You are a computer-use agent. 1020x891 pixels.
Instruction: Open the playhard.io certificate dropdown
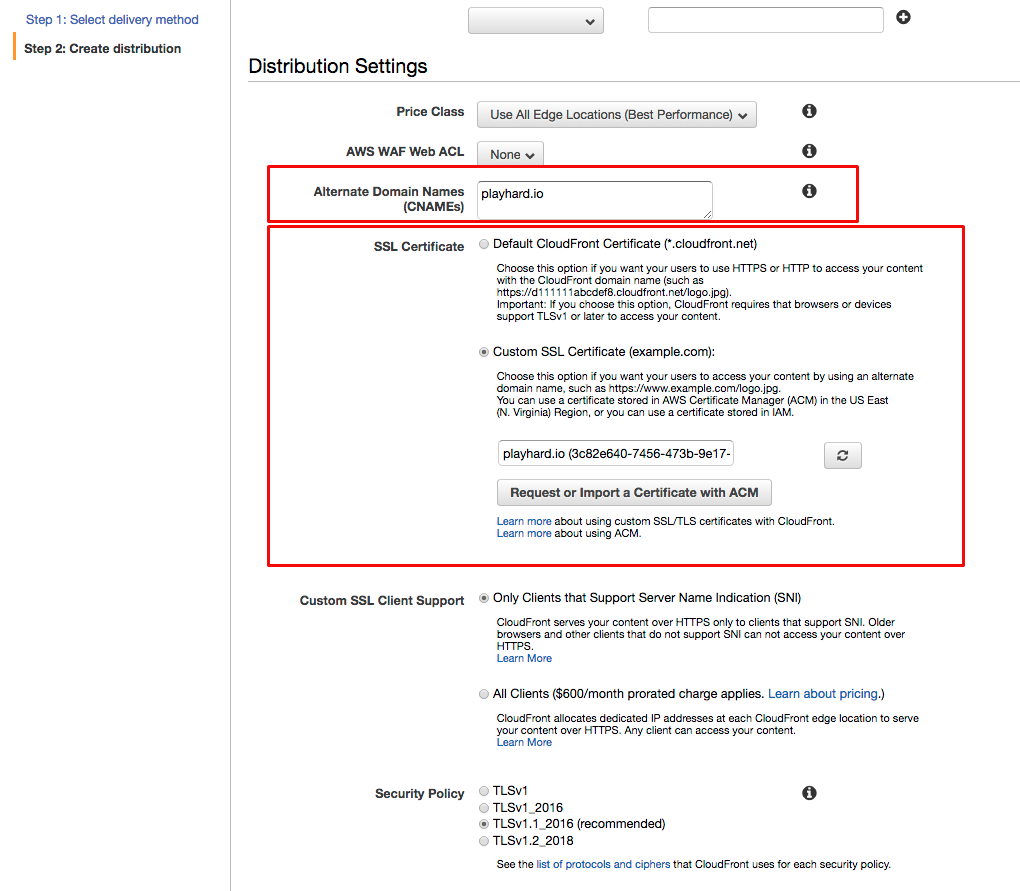[x=616, y=455]
